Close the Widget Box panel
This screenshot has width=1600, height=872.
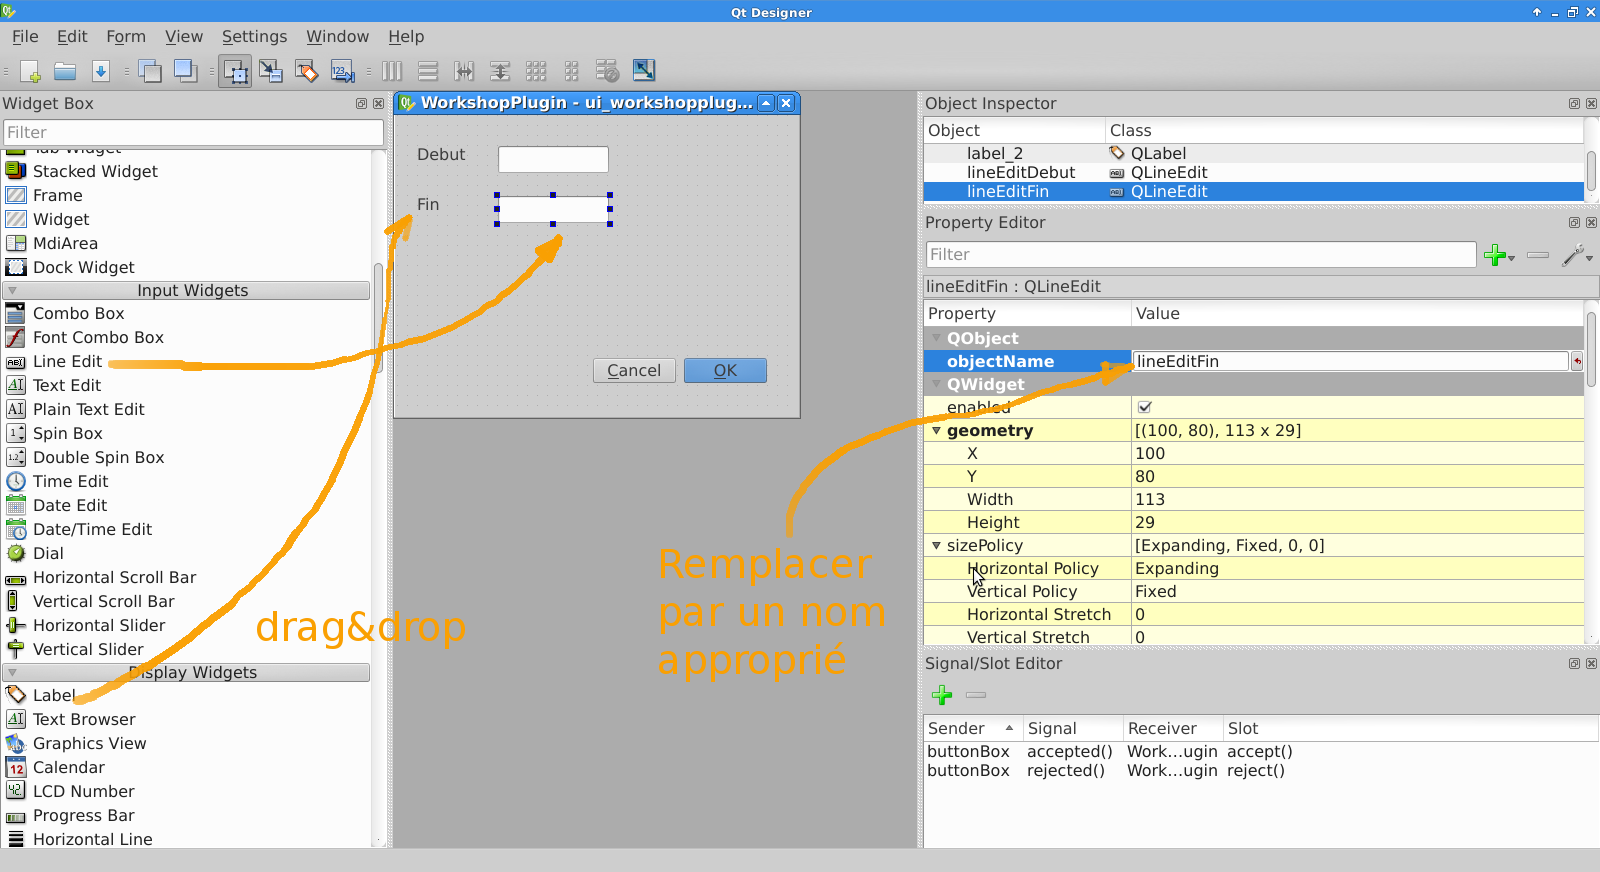point(378,104)
